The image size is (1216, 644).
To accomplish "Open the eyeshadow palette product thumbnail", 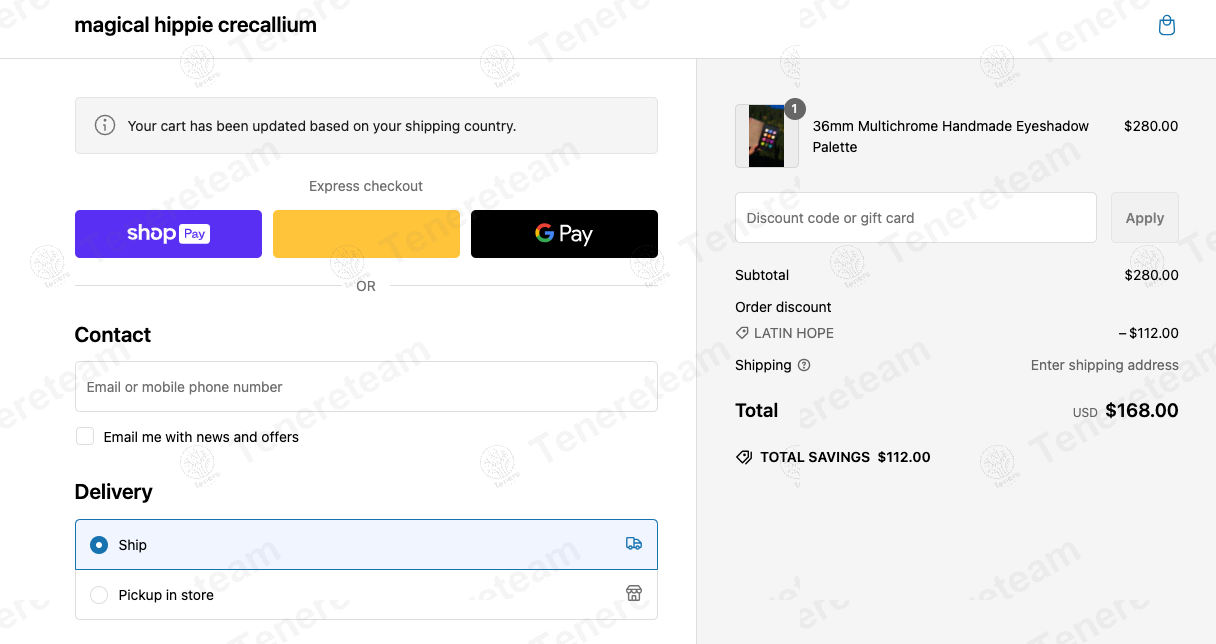I will click(x=767, y=136).
